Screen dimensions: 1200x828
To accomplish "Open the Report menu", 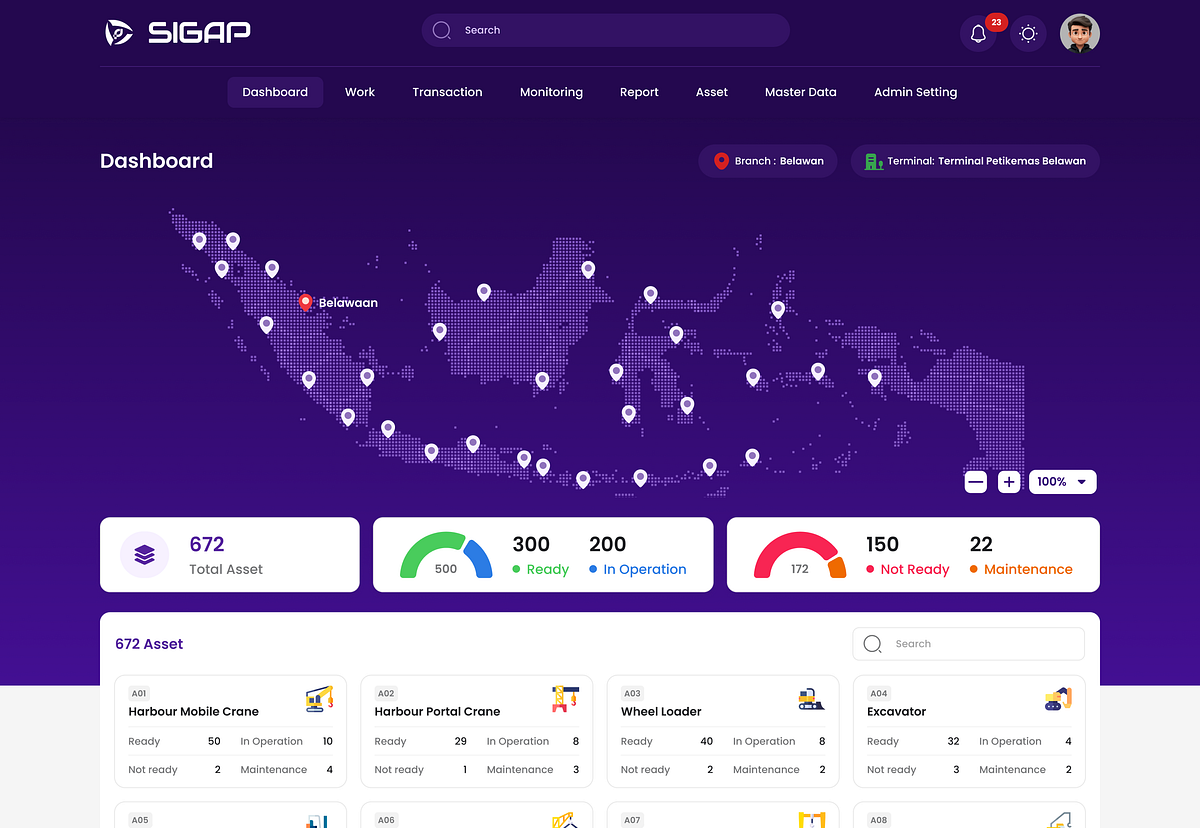I will [639, 92].
